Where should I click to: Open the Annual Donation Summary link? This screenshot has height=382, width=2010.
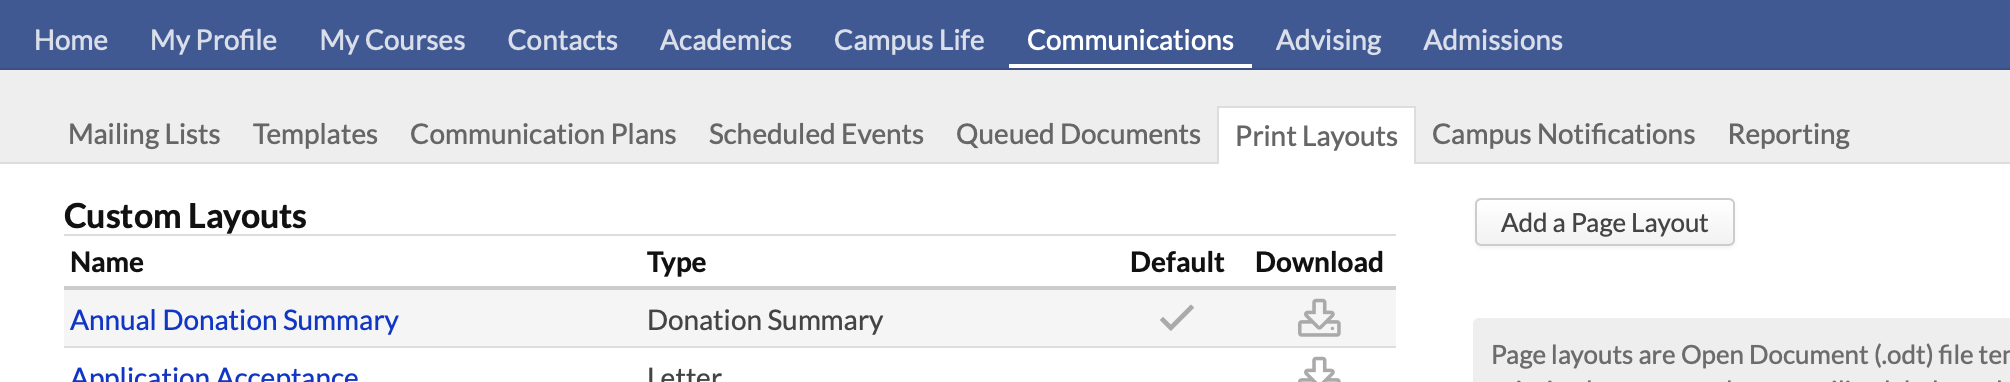coord(234,320)
